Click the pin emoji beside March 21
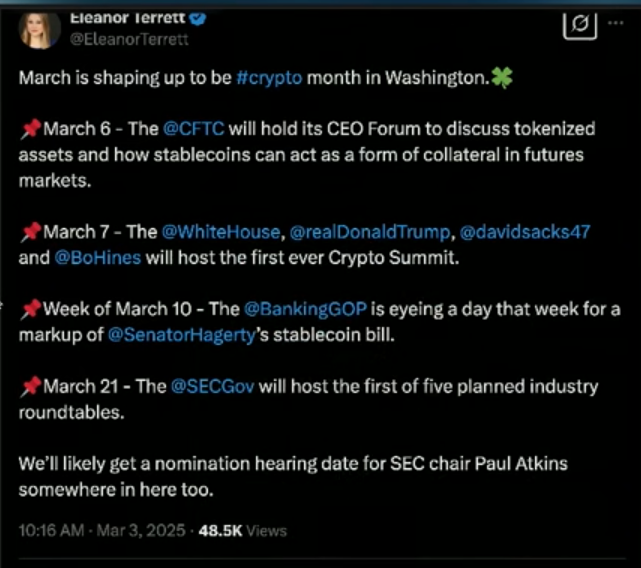641x568 pixels. pos(30,385)
